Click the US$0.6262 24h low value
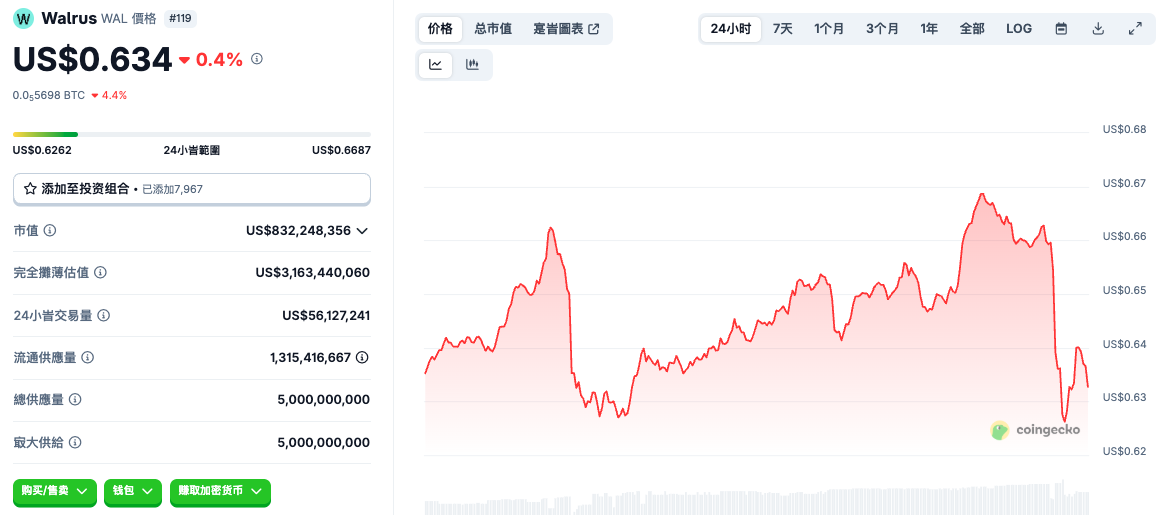Image resolution: width=1169 pixels, height=515 pixels. tap(42, 150)
